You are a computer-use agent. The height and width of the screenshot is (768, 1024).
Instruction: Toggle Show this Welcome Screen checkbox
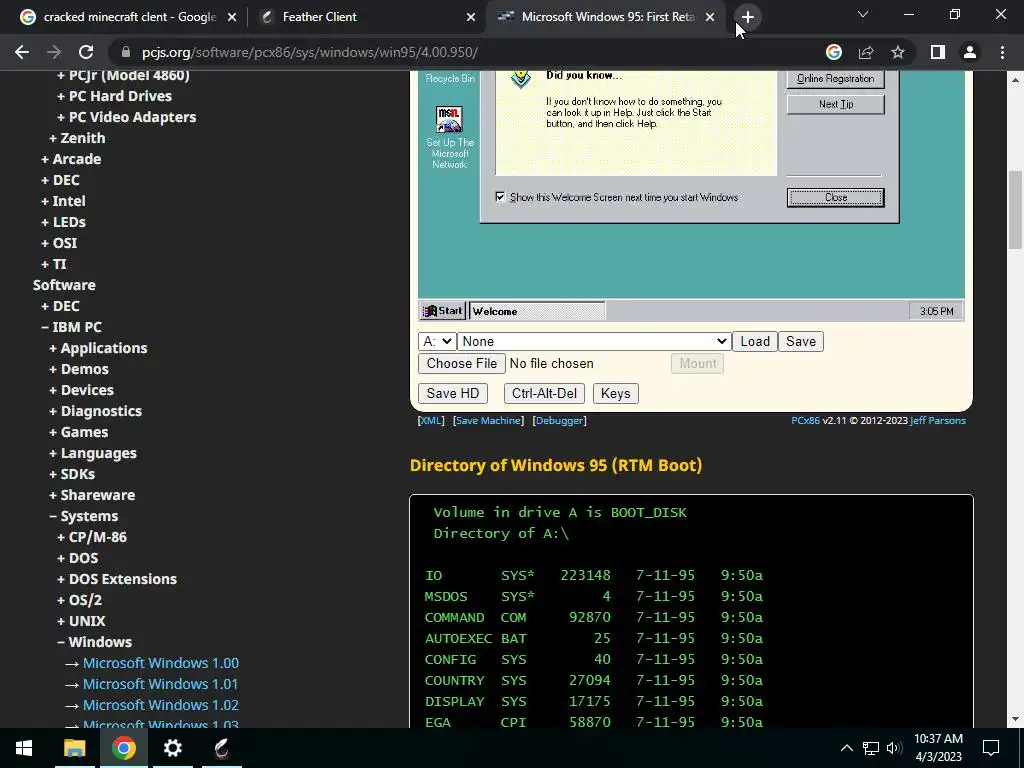(500, 197)
